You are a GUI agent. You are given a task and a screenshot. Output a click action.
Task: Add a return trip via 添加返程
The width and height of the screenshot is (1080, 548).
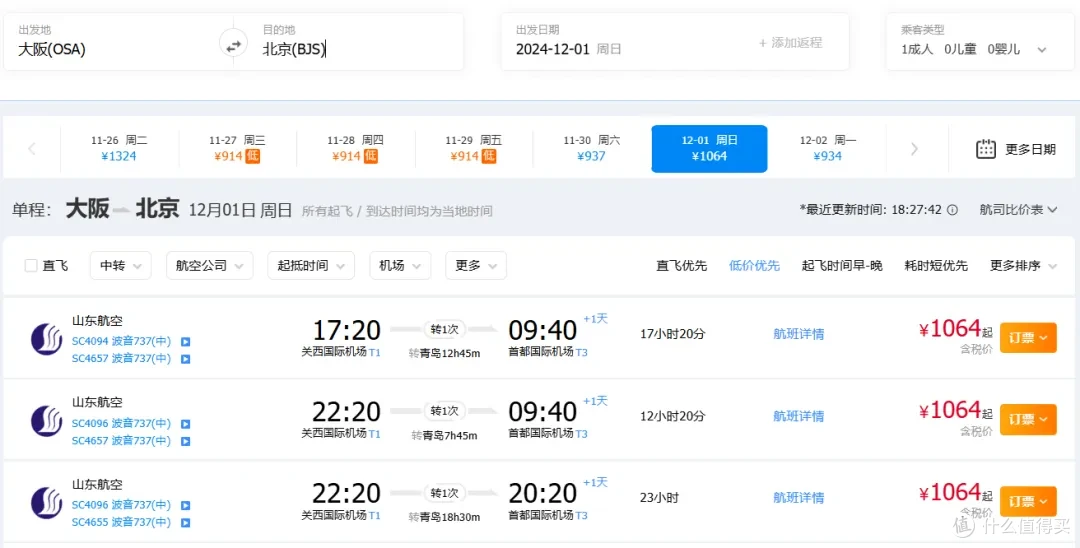click(790, 43)
